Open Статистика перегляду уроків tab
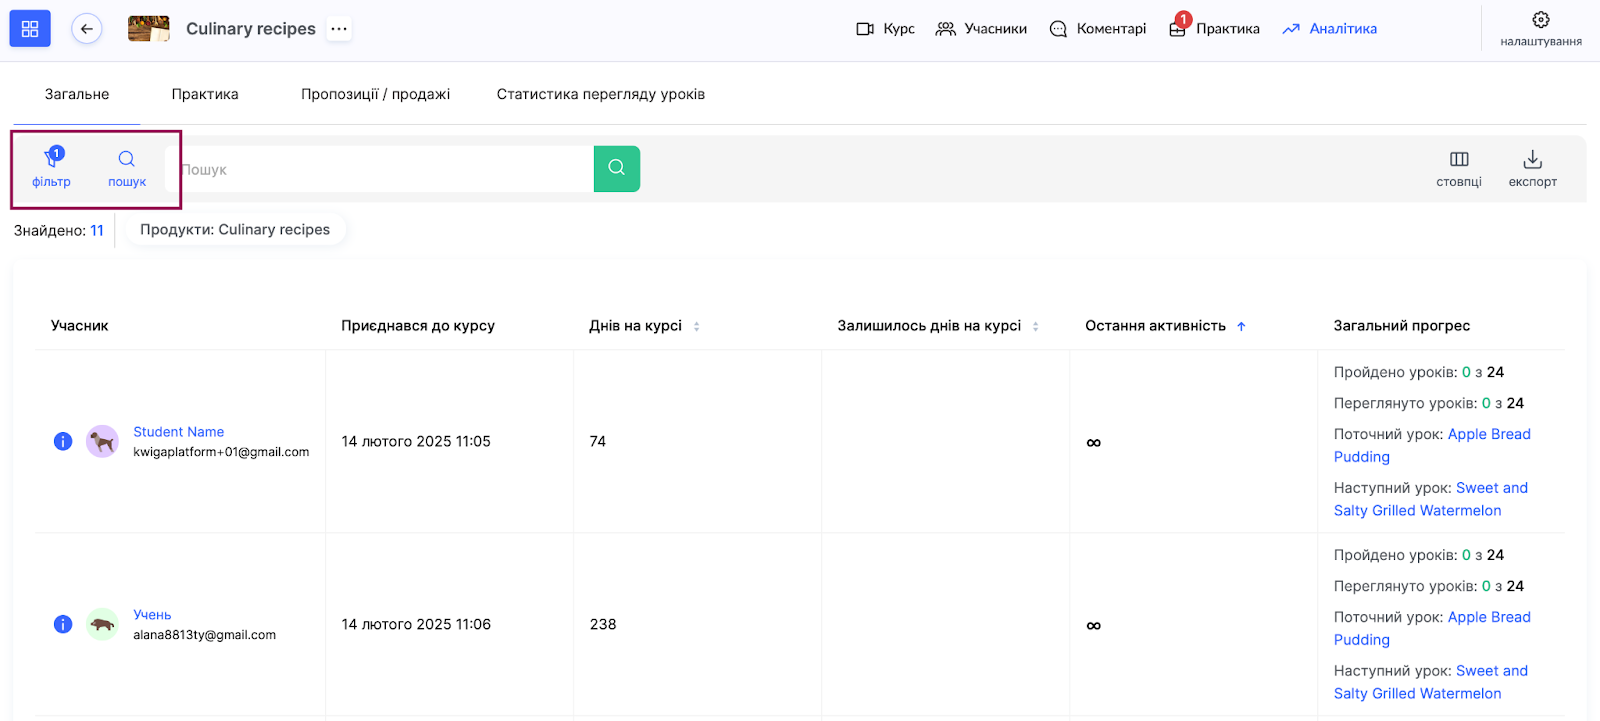Screen dimensions: 1600x721 pyautogui.click(x=600, y=94)
